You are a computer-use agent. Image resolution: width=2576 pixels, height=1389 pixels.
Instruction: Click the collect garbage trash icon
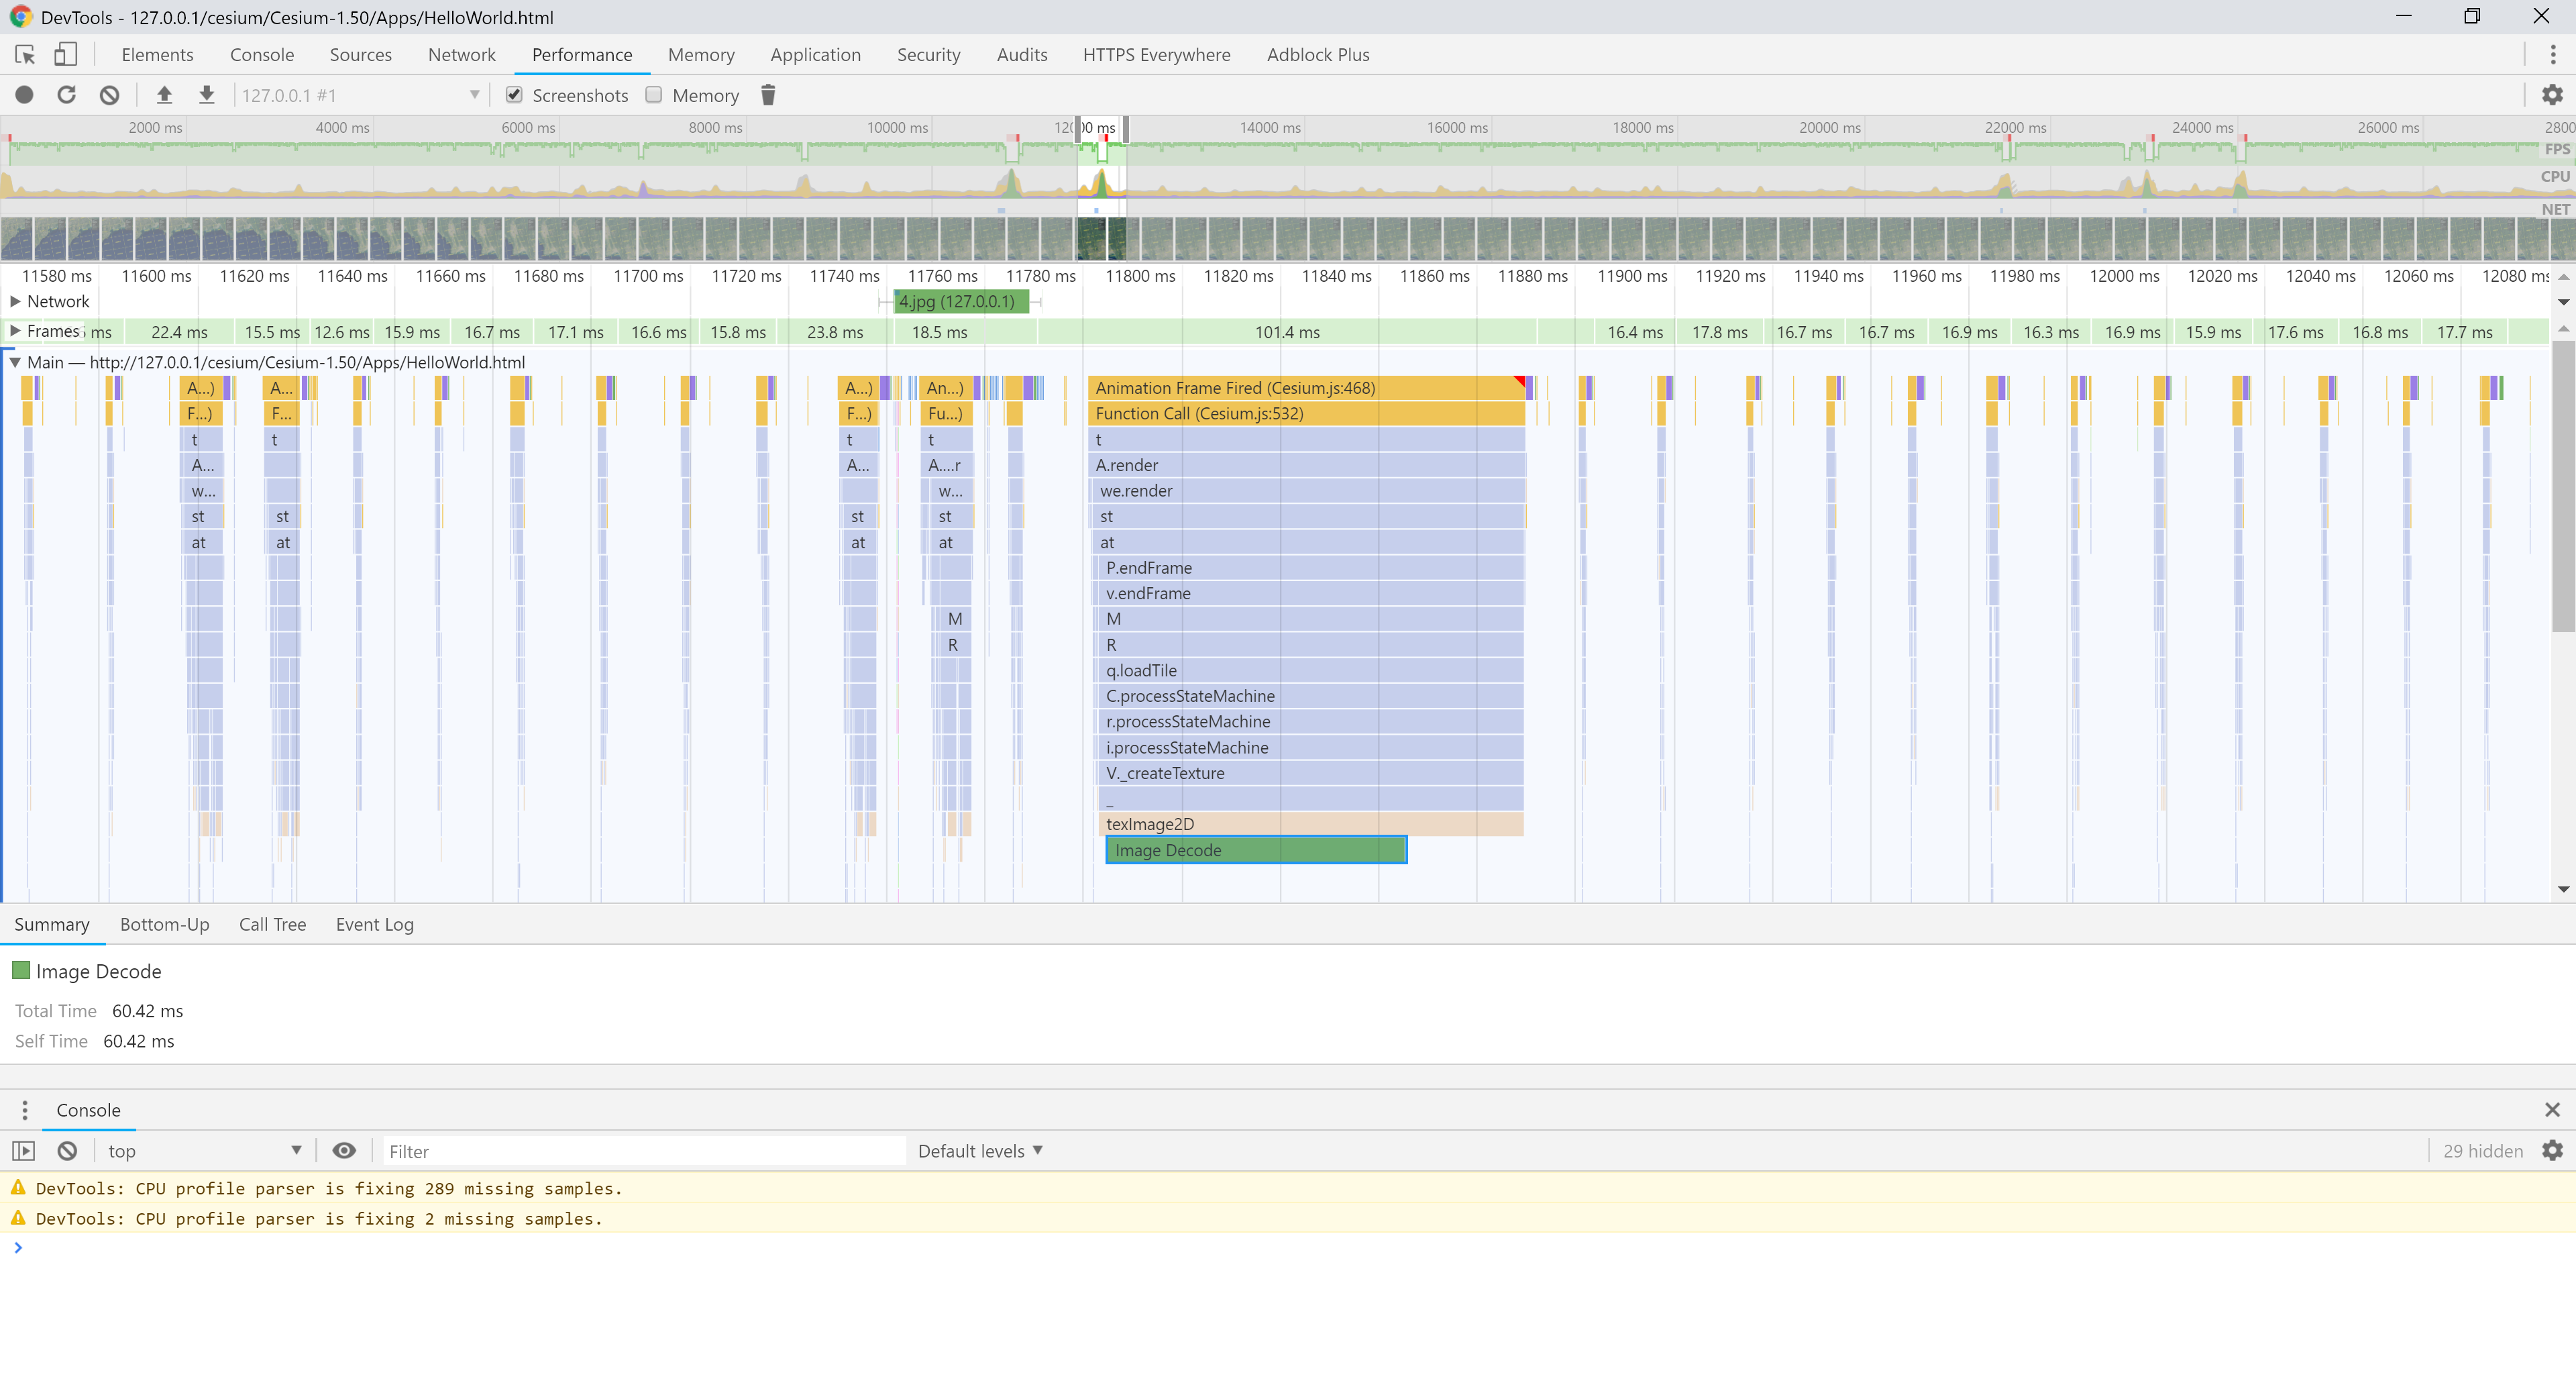767,95
